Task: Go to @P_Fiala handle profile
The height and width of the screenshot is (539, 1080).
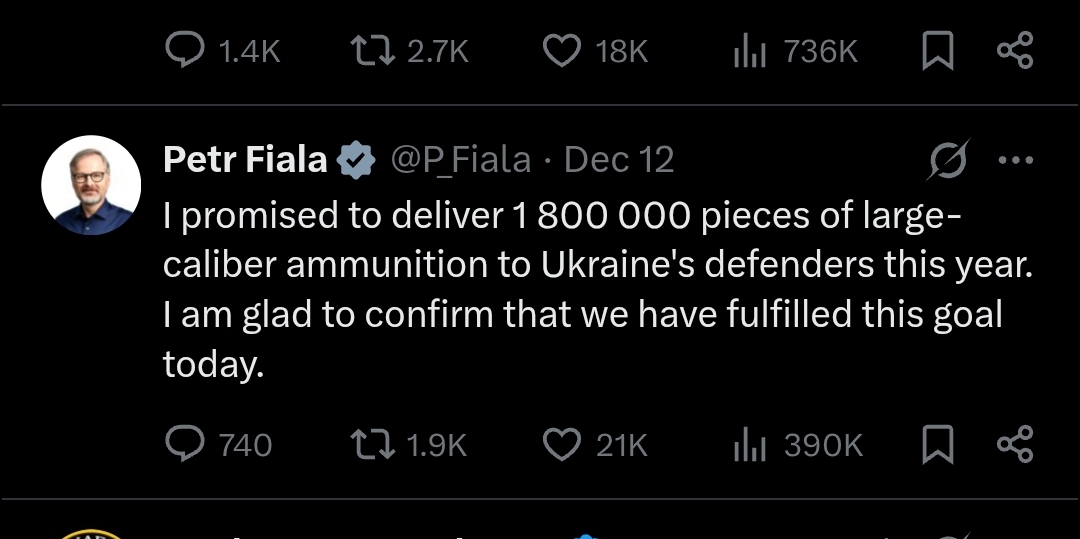Action: coord(459,160)
